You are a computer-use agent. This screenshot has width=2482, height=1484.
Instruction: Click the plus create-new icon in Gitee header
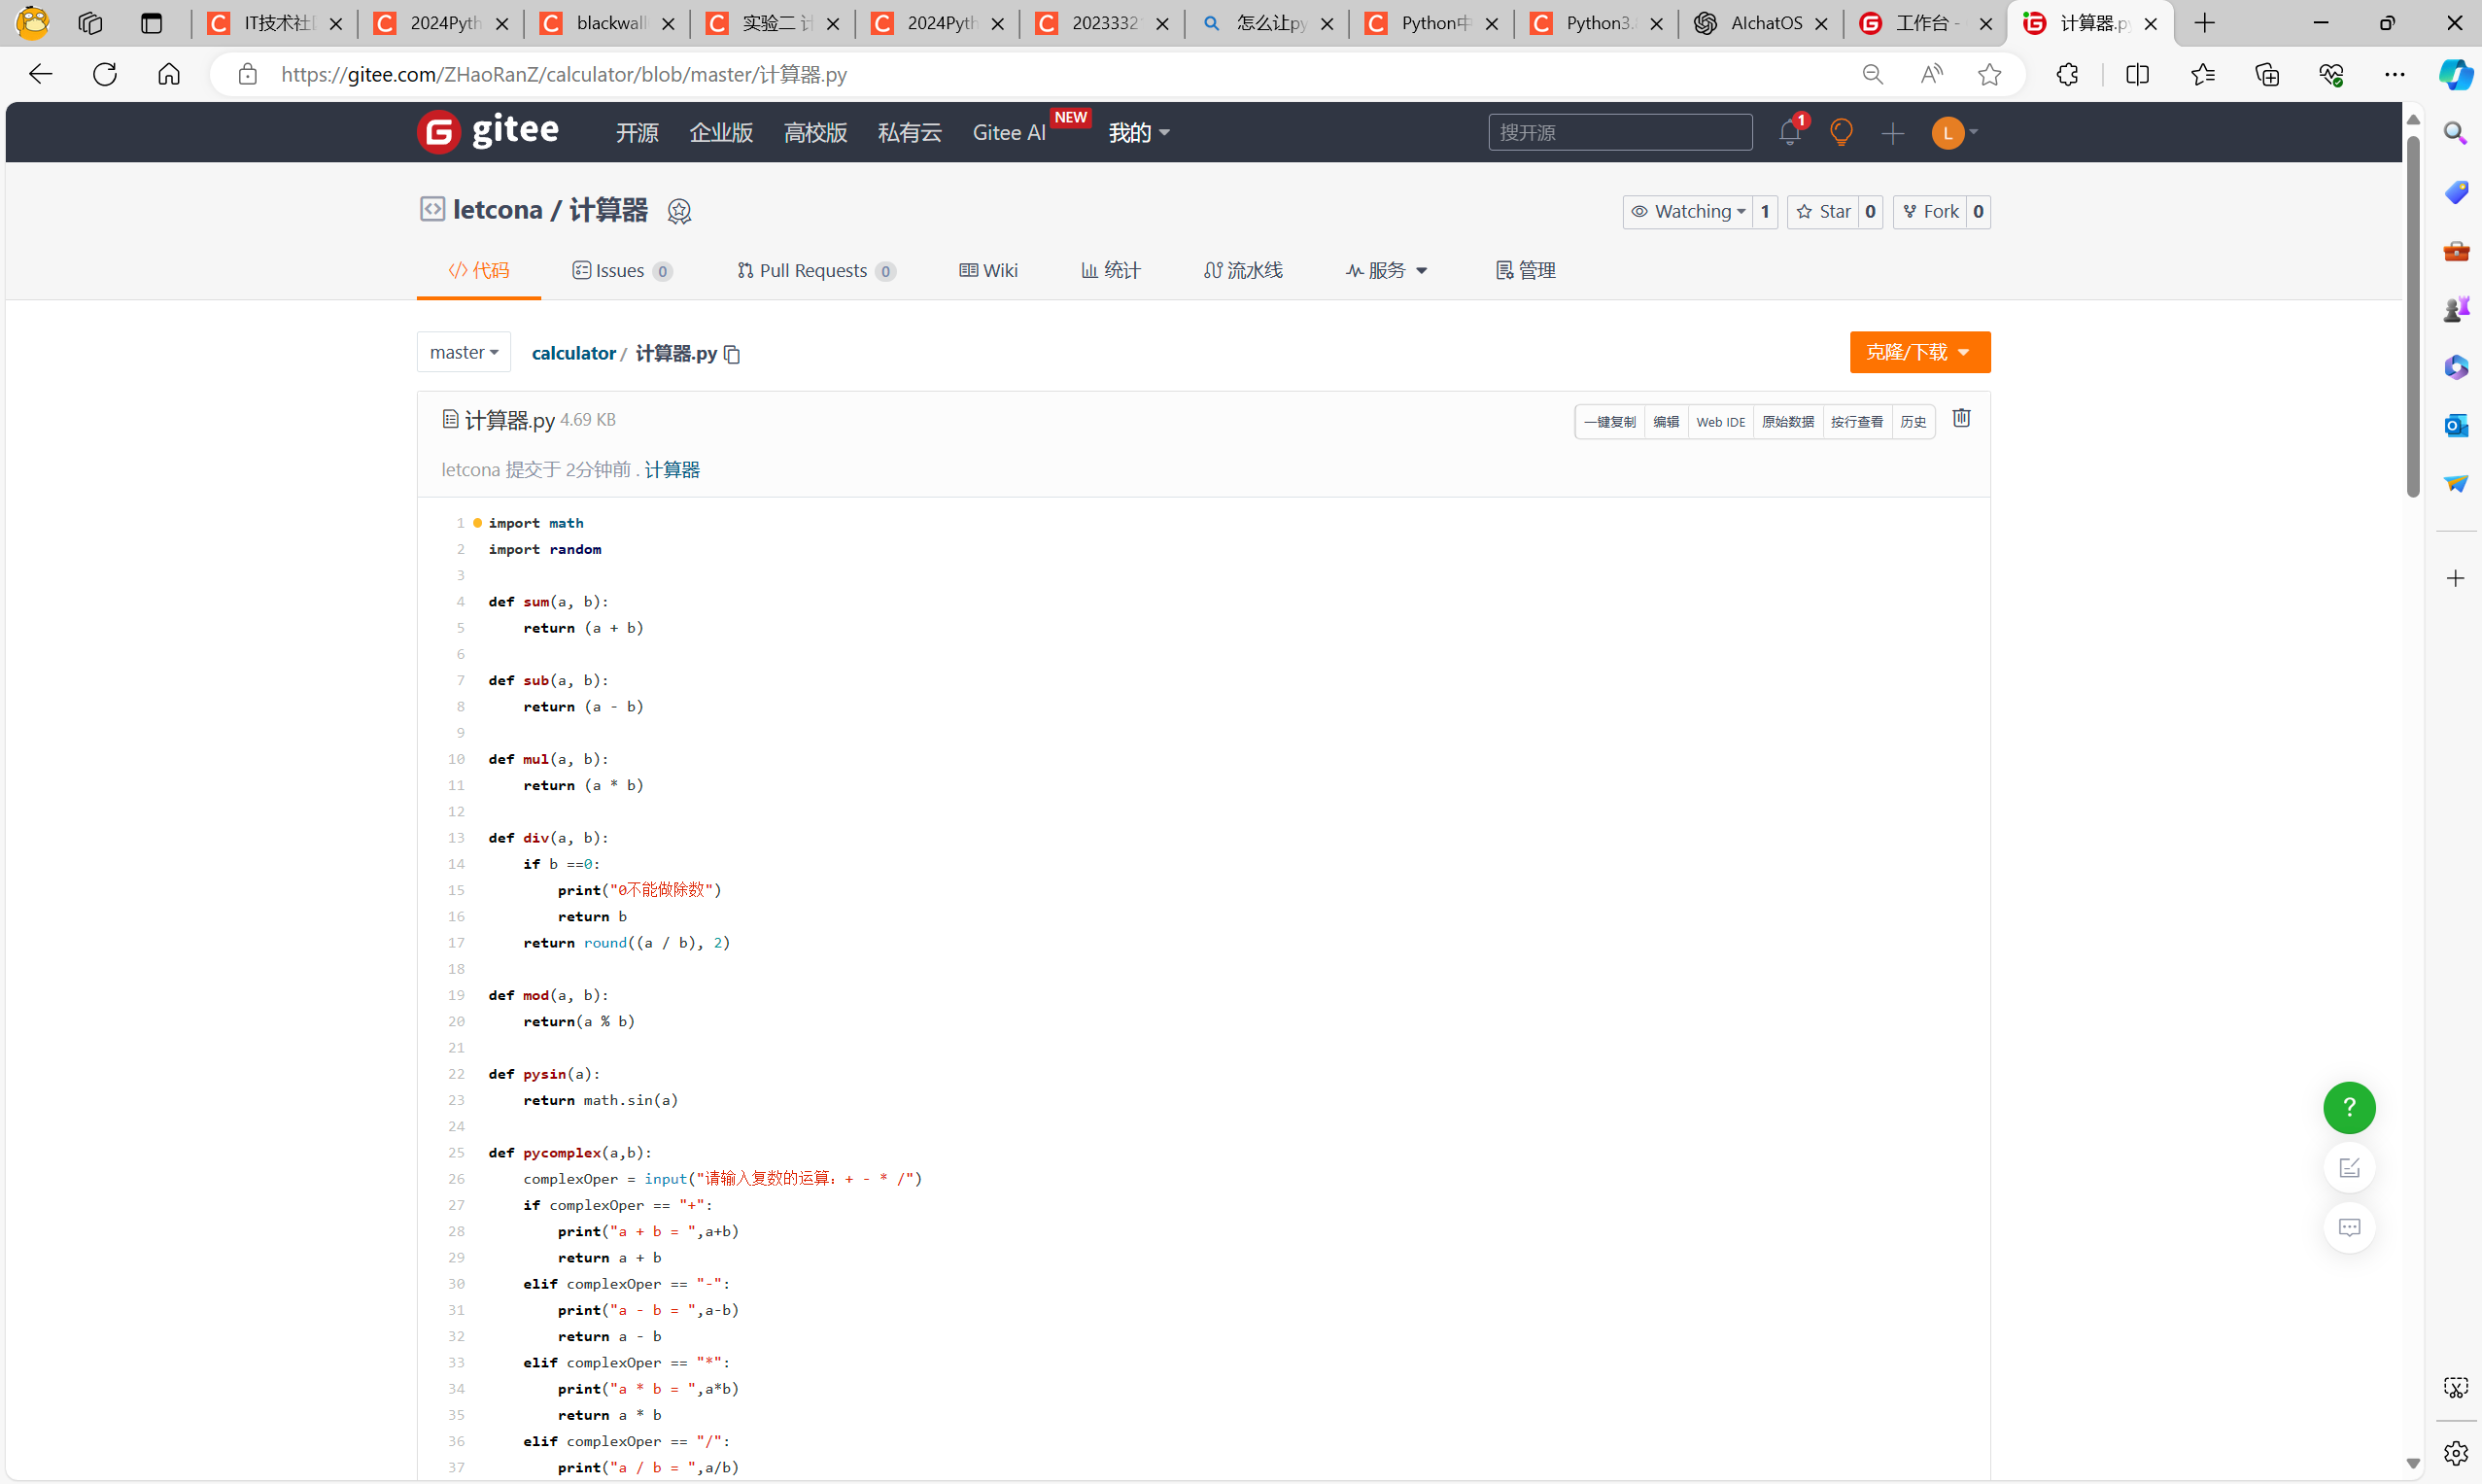1892,133
